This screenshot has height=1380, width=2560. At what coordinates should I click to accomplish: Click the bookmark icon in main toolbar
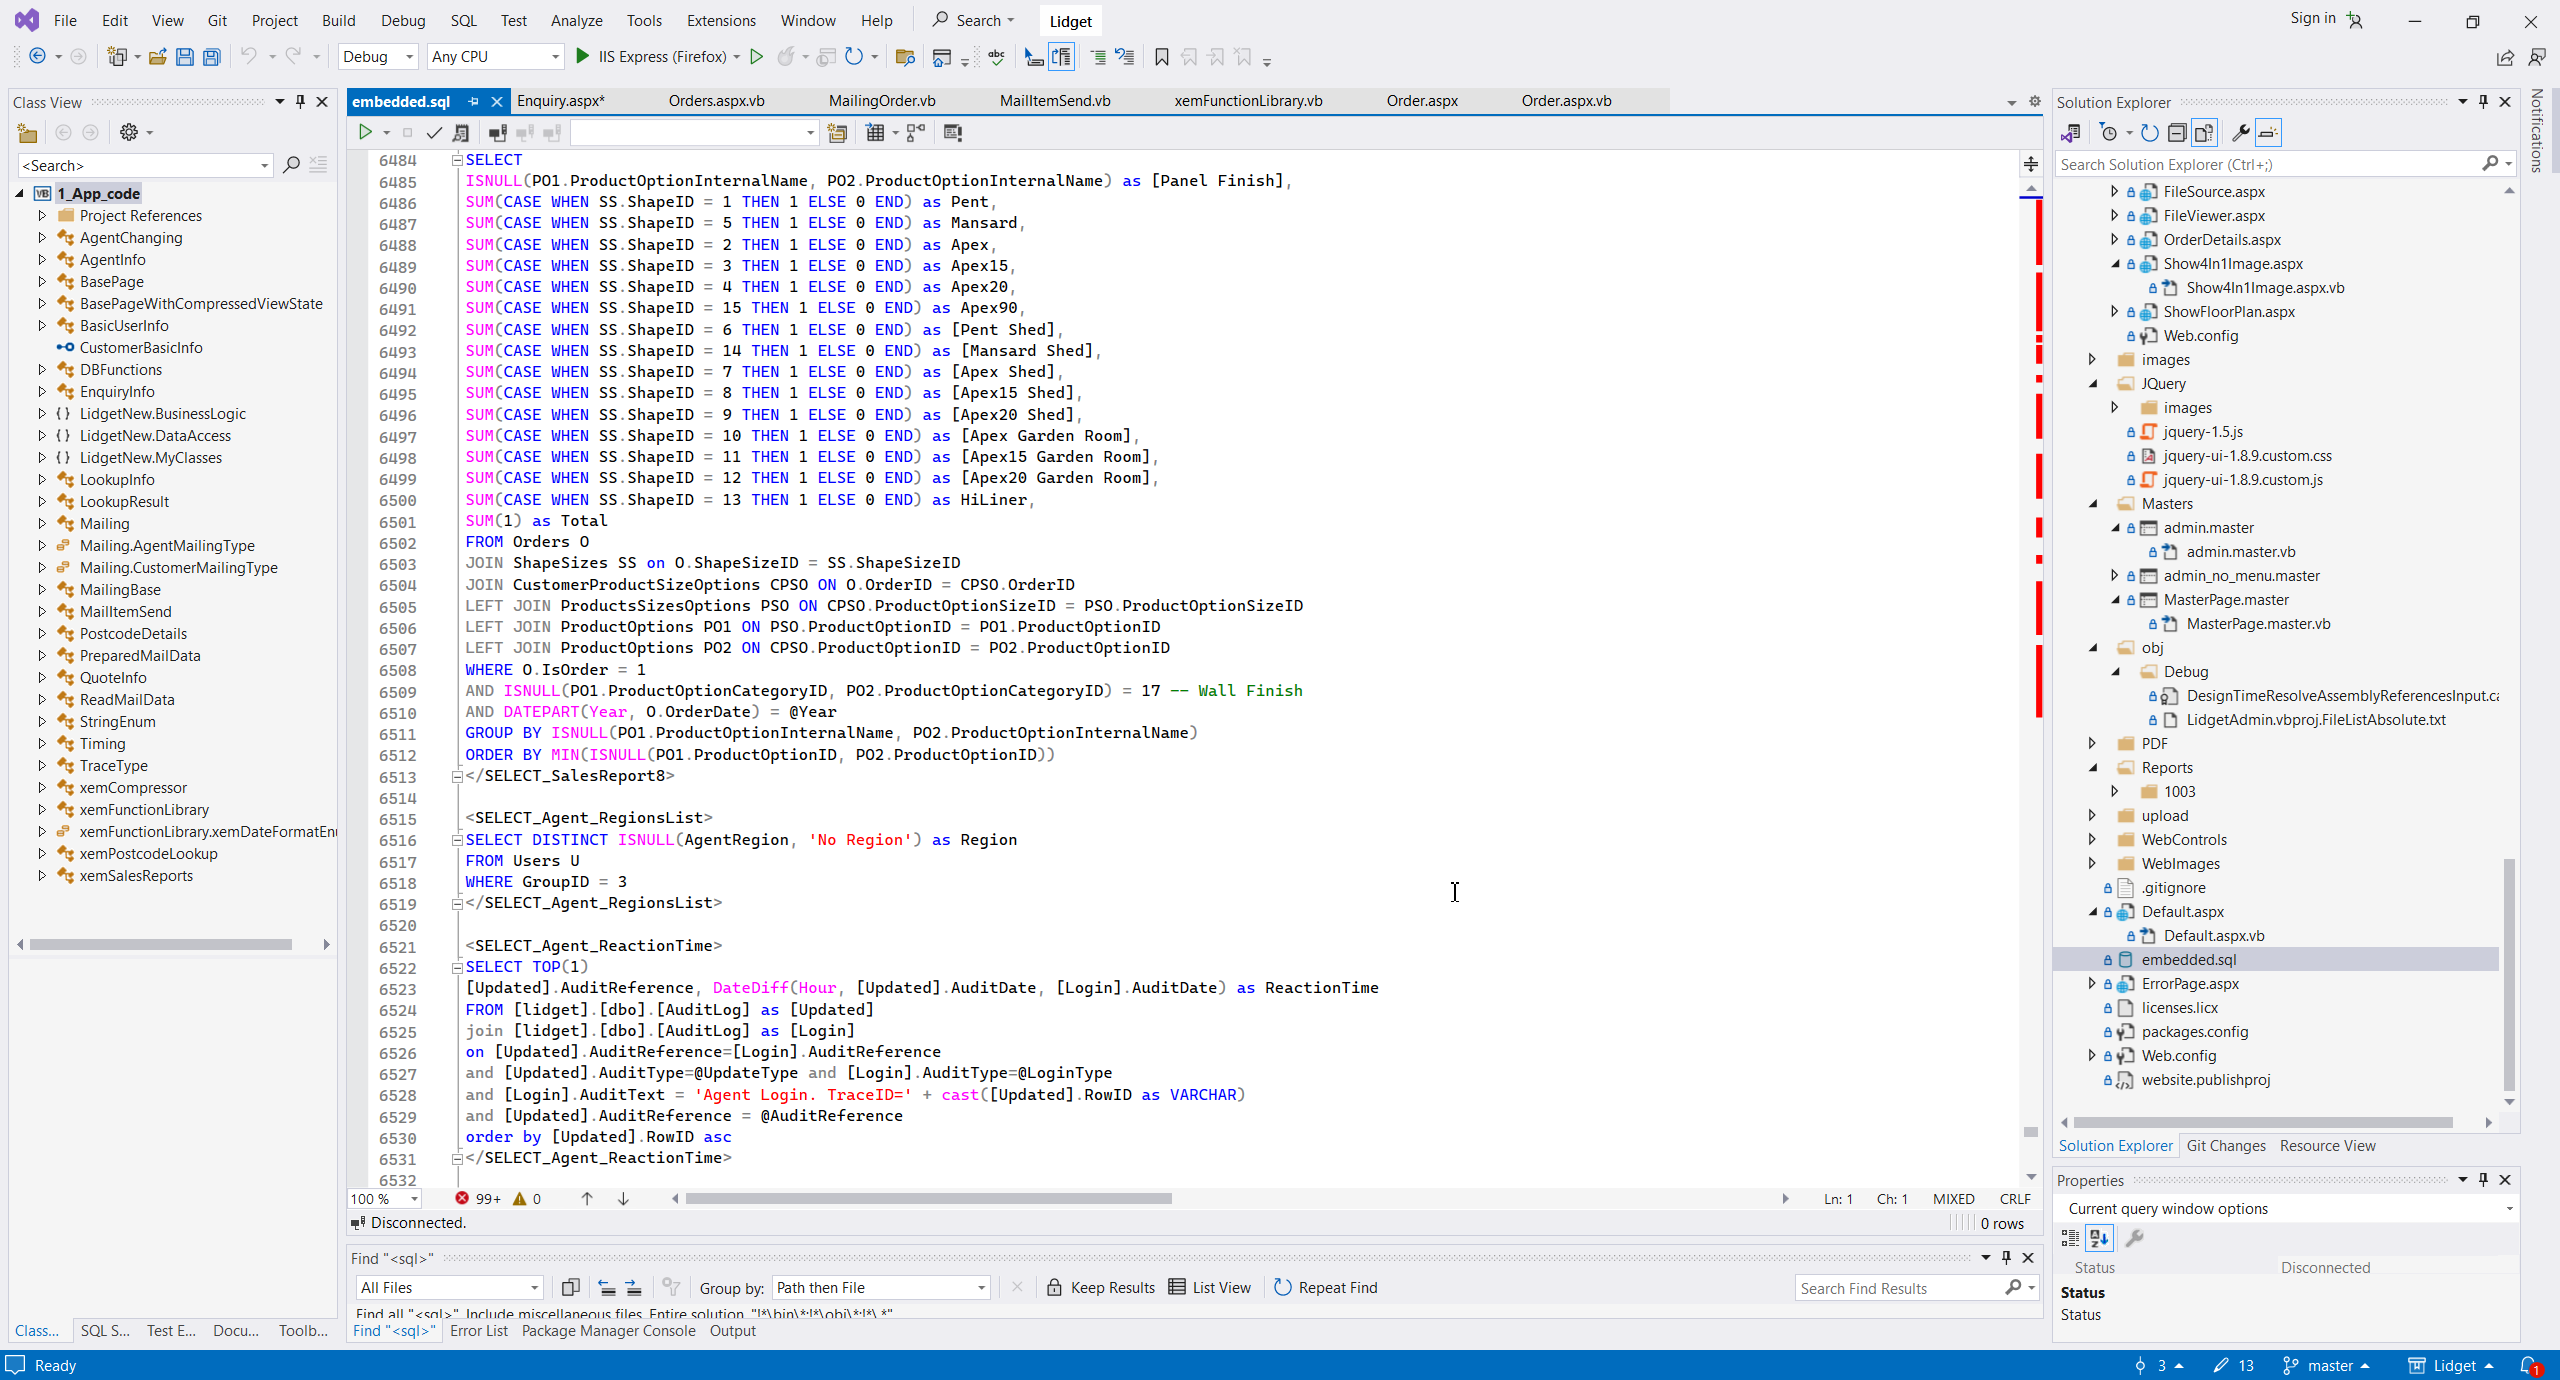(1161, 57)
